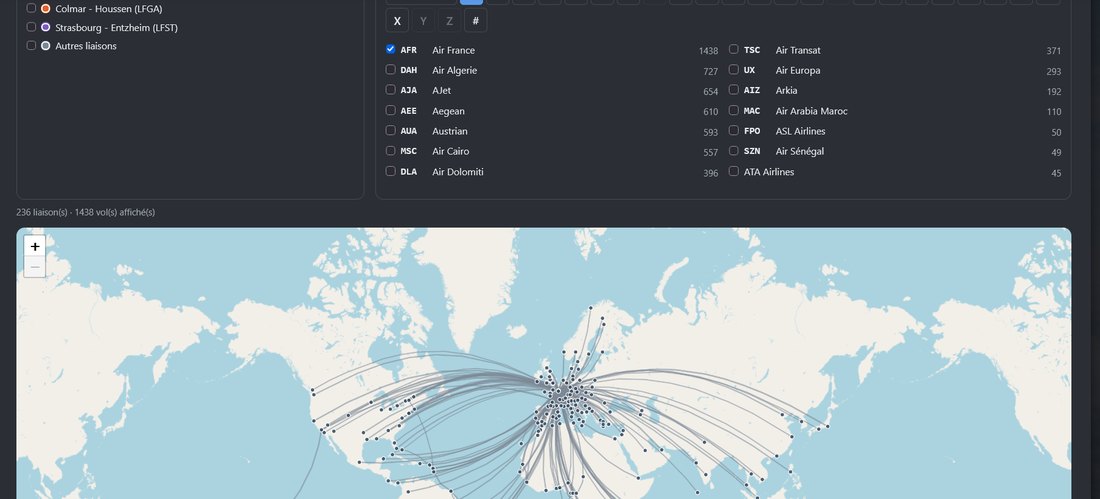
Task: Check the TSC Air Transat checkbox
Action: click(x=734, y=49)
